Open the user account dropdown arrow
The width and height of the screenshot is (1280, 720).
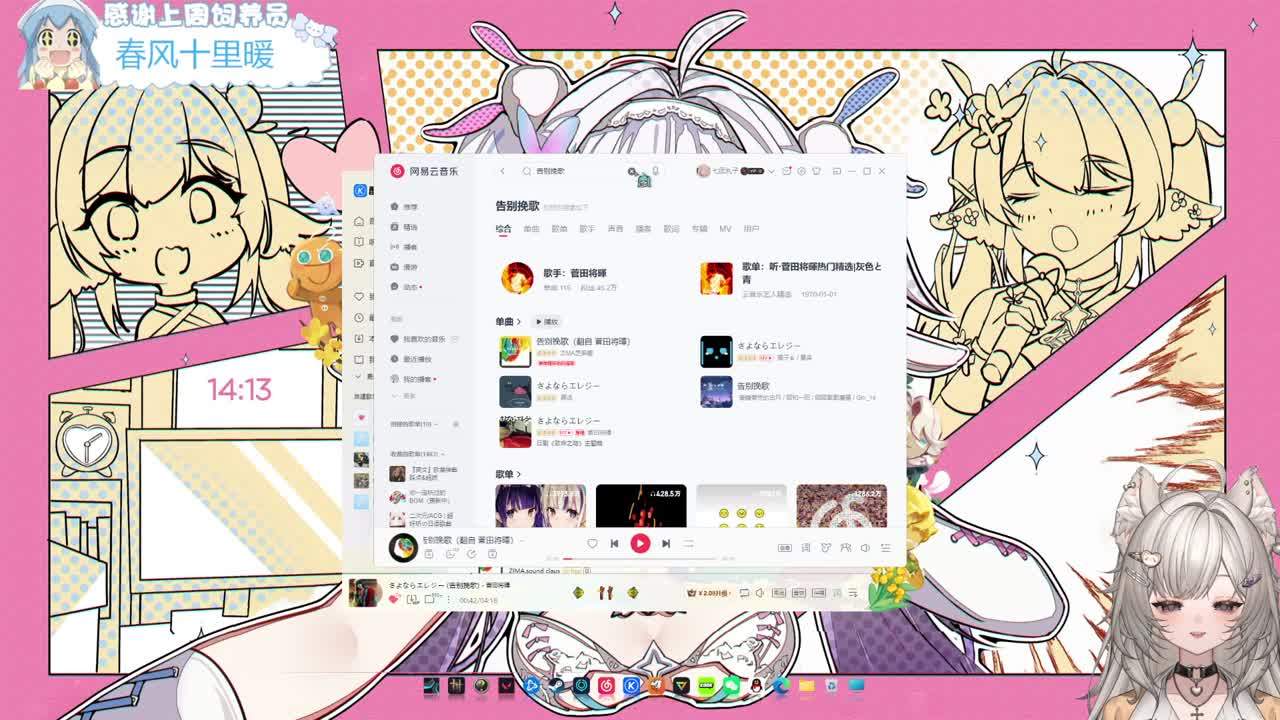[773, 171]
